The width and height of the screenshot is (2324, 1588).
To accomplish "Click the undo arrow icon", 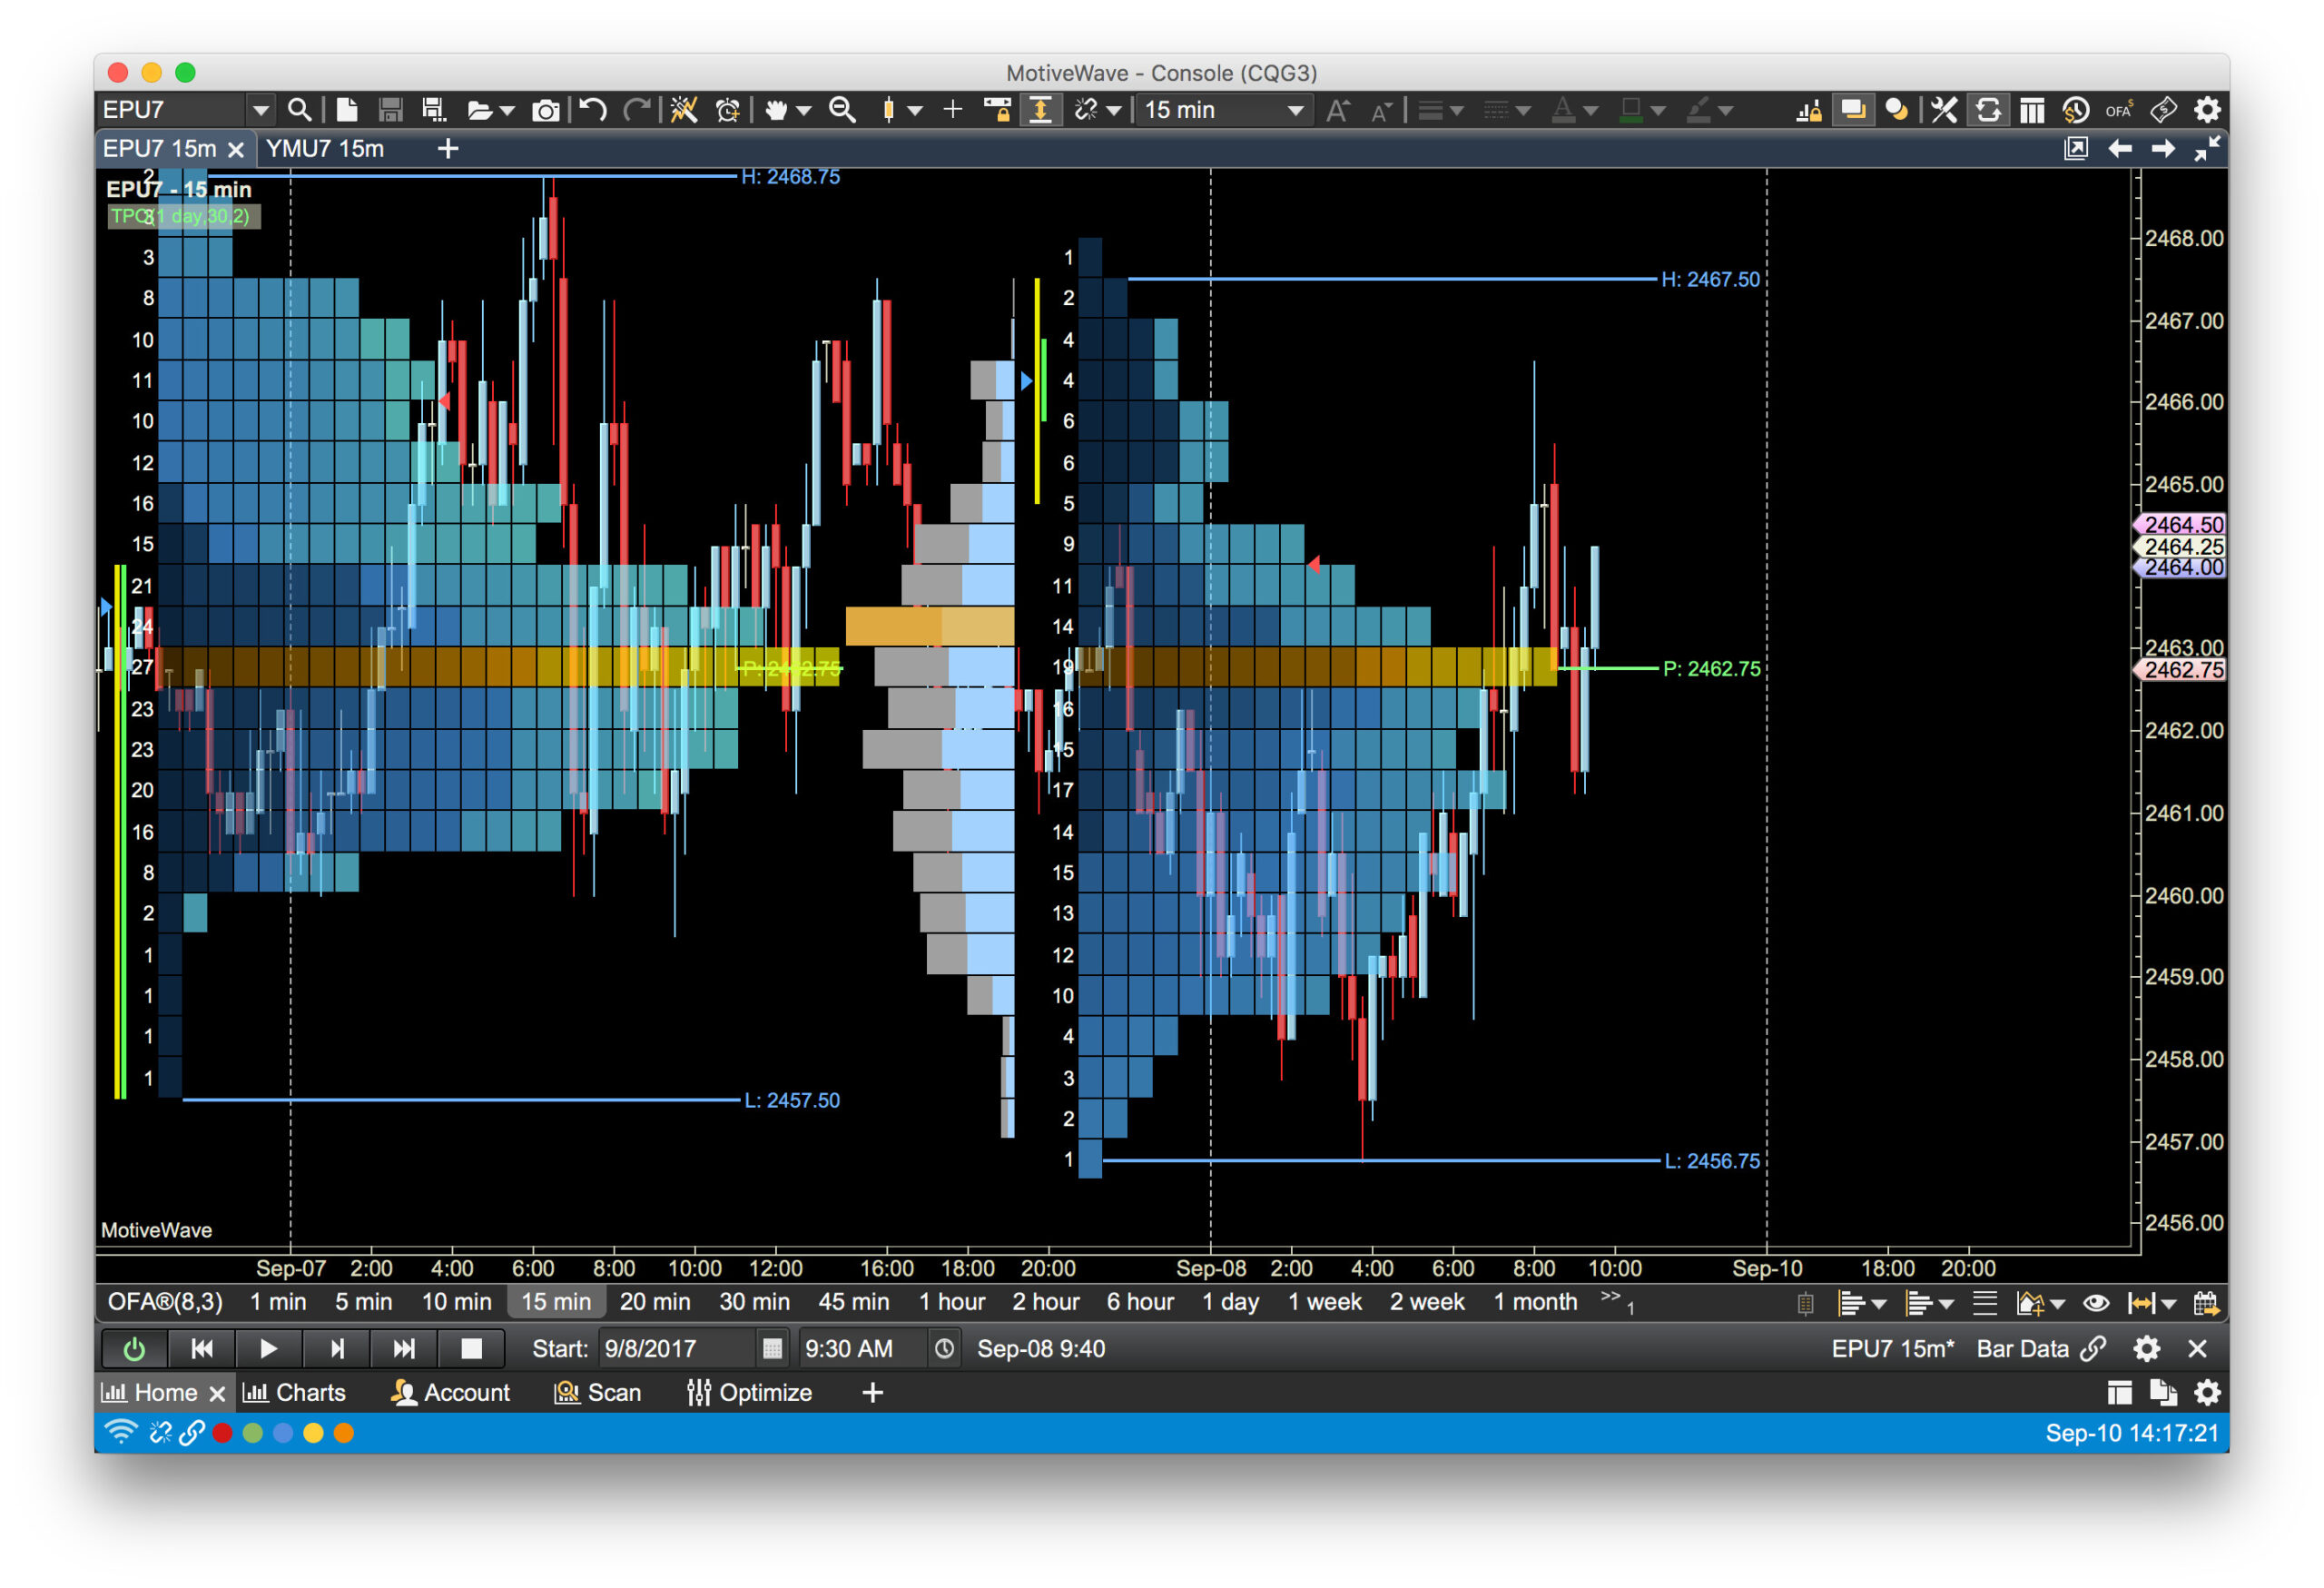I will click(593, 110).
